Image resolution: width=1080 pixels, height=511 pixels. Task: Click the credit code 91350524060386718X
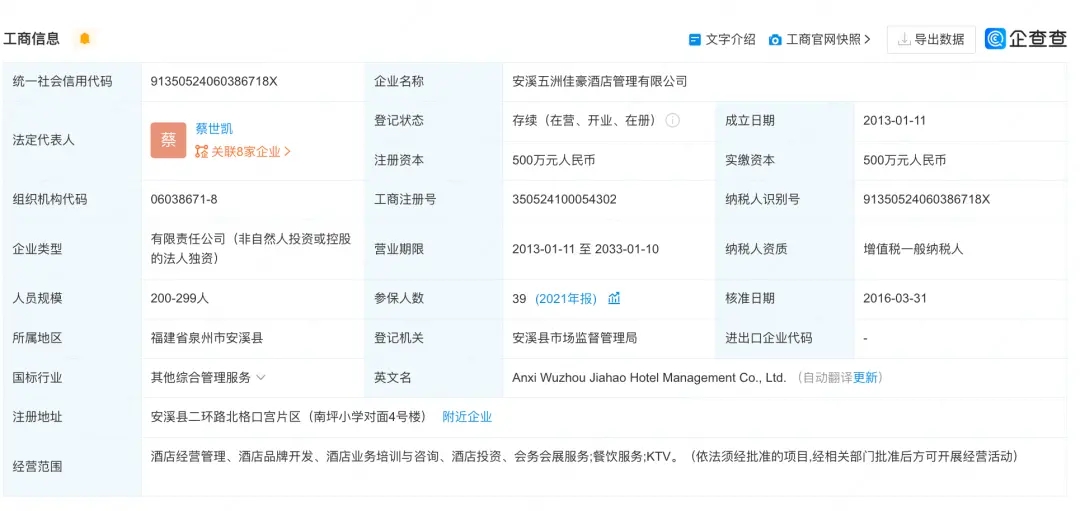tap(214, 81)
